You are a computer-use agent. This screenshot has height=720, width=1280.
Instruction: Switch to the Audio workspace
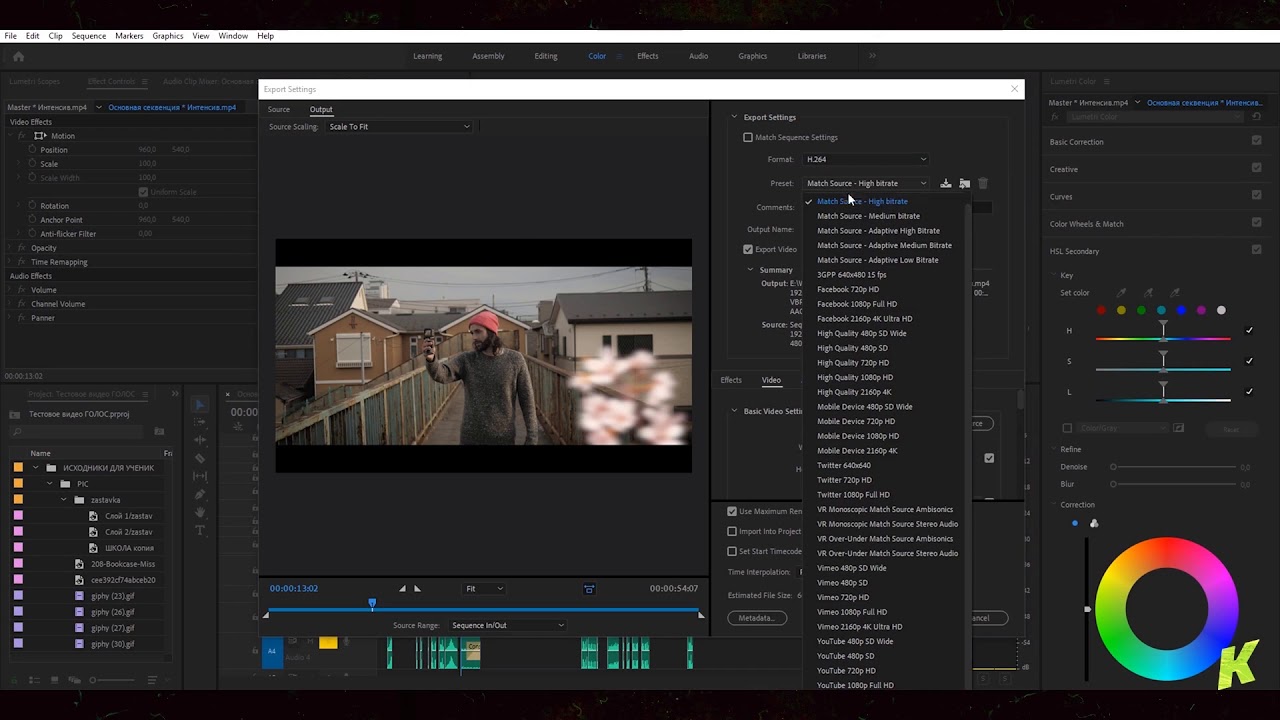point(699,56)
